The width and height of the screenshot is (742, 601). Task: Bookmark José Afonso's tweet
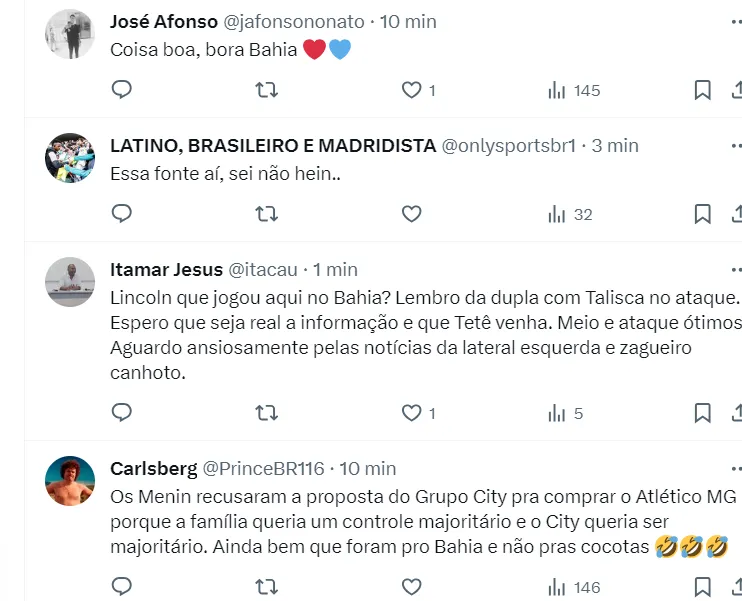pyautogui.click(x=703, y=90)
